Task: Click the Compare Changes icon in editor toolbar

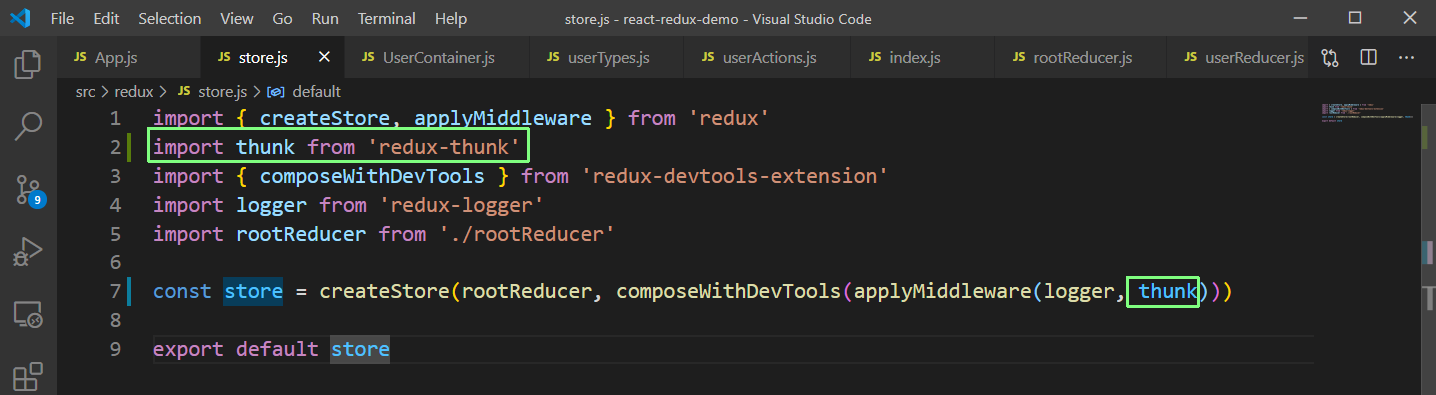Action: pyautogui.click(x=1330, y=58)
